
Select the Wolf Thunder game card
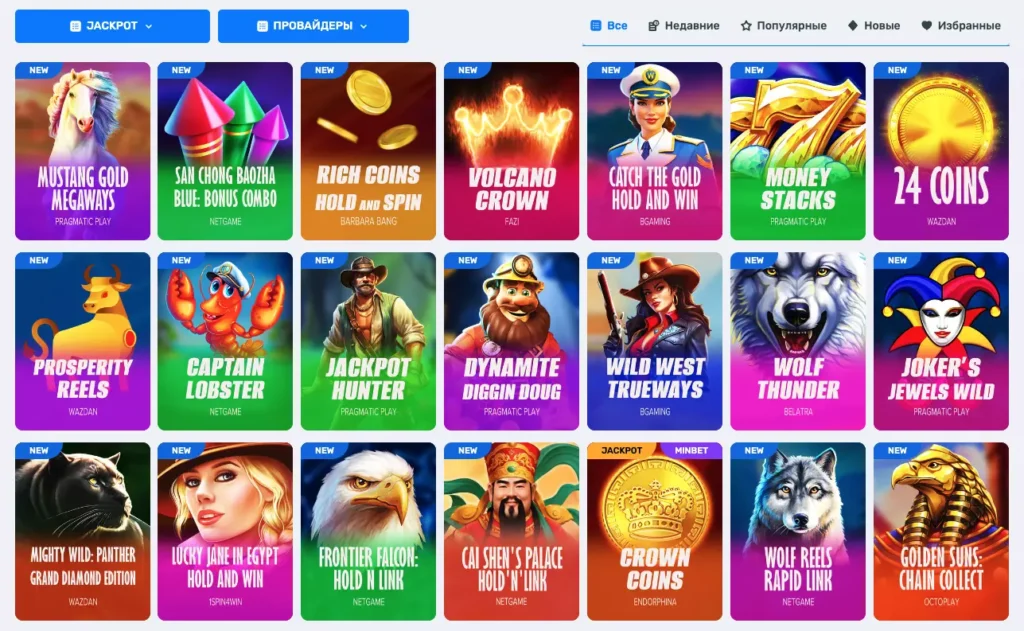click(x=798, y=341)
